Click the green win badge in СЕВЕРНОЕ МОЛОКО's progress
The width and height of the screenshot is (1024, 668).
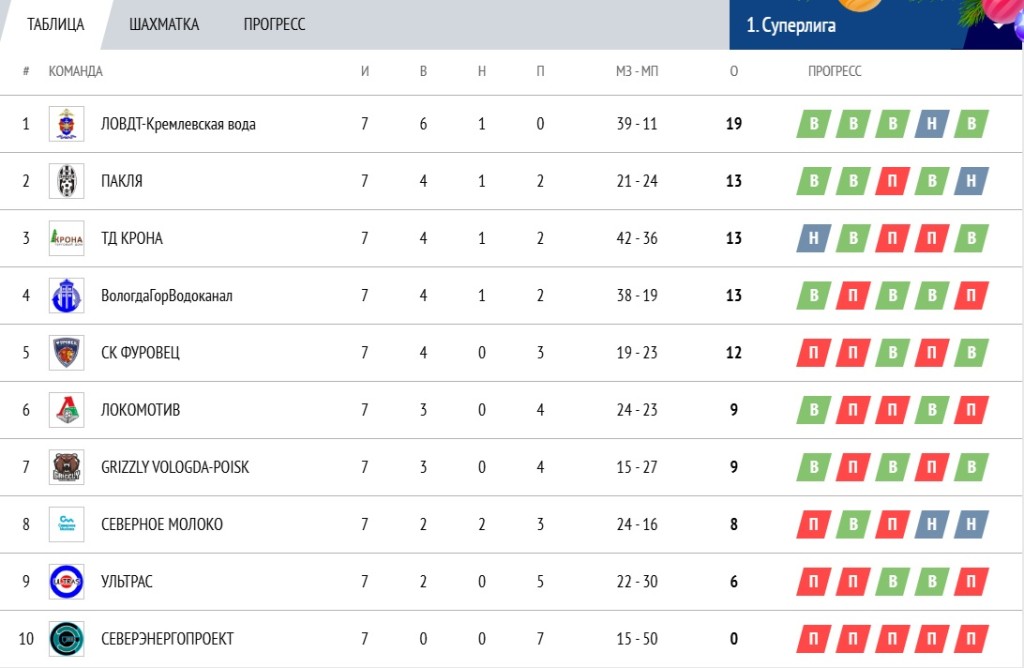(853, 524)
